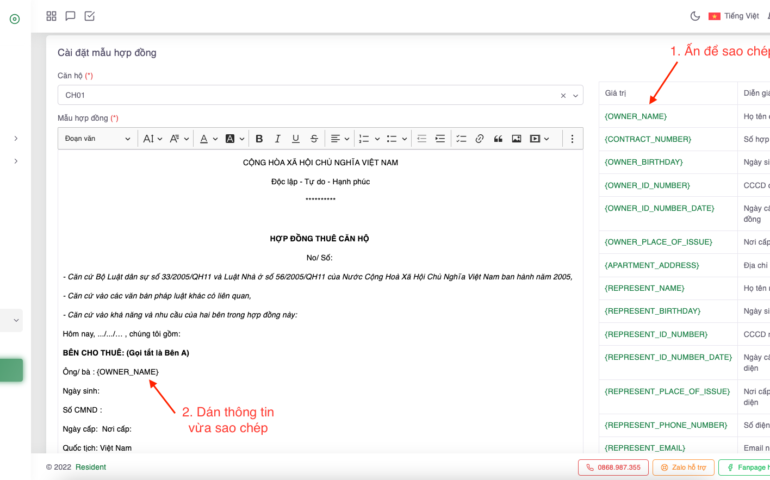Toggle dark mode with moon icon
The width and height of the screenshot is (770, 480).
(695, 16)
